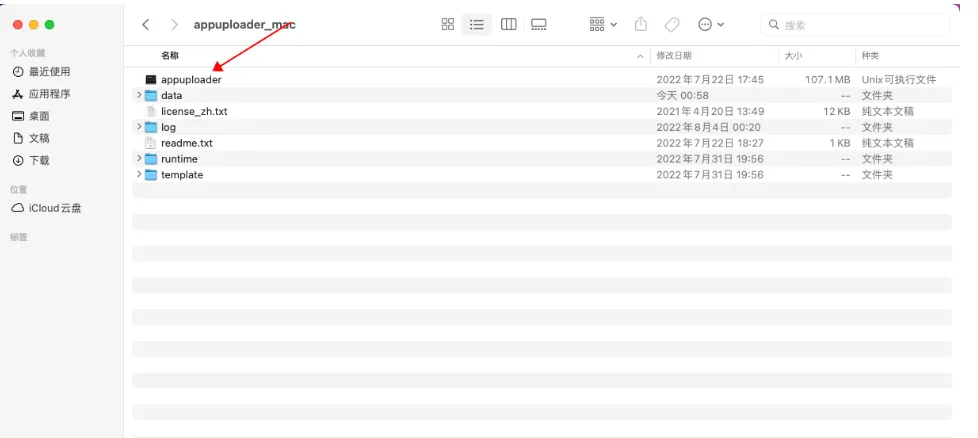This screenshot has height=438, width=978.
Task: Select the template folder name
Action: (182, 175)
